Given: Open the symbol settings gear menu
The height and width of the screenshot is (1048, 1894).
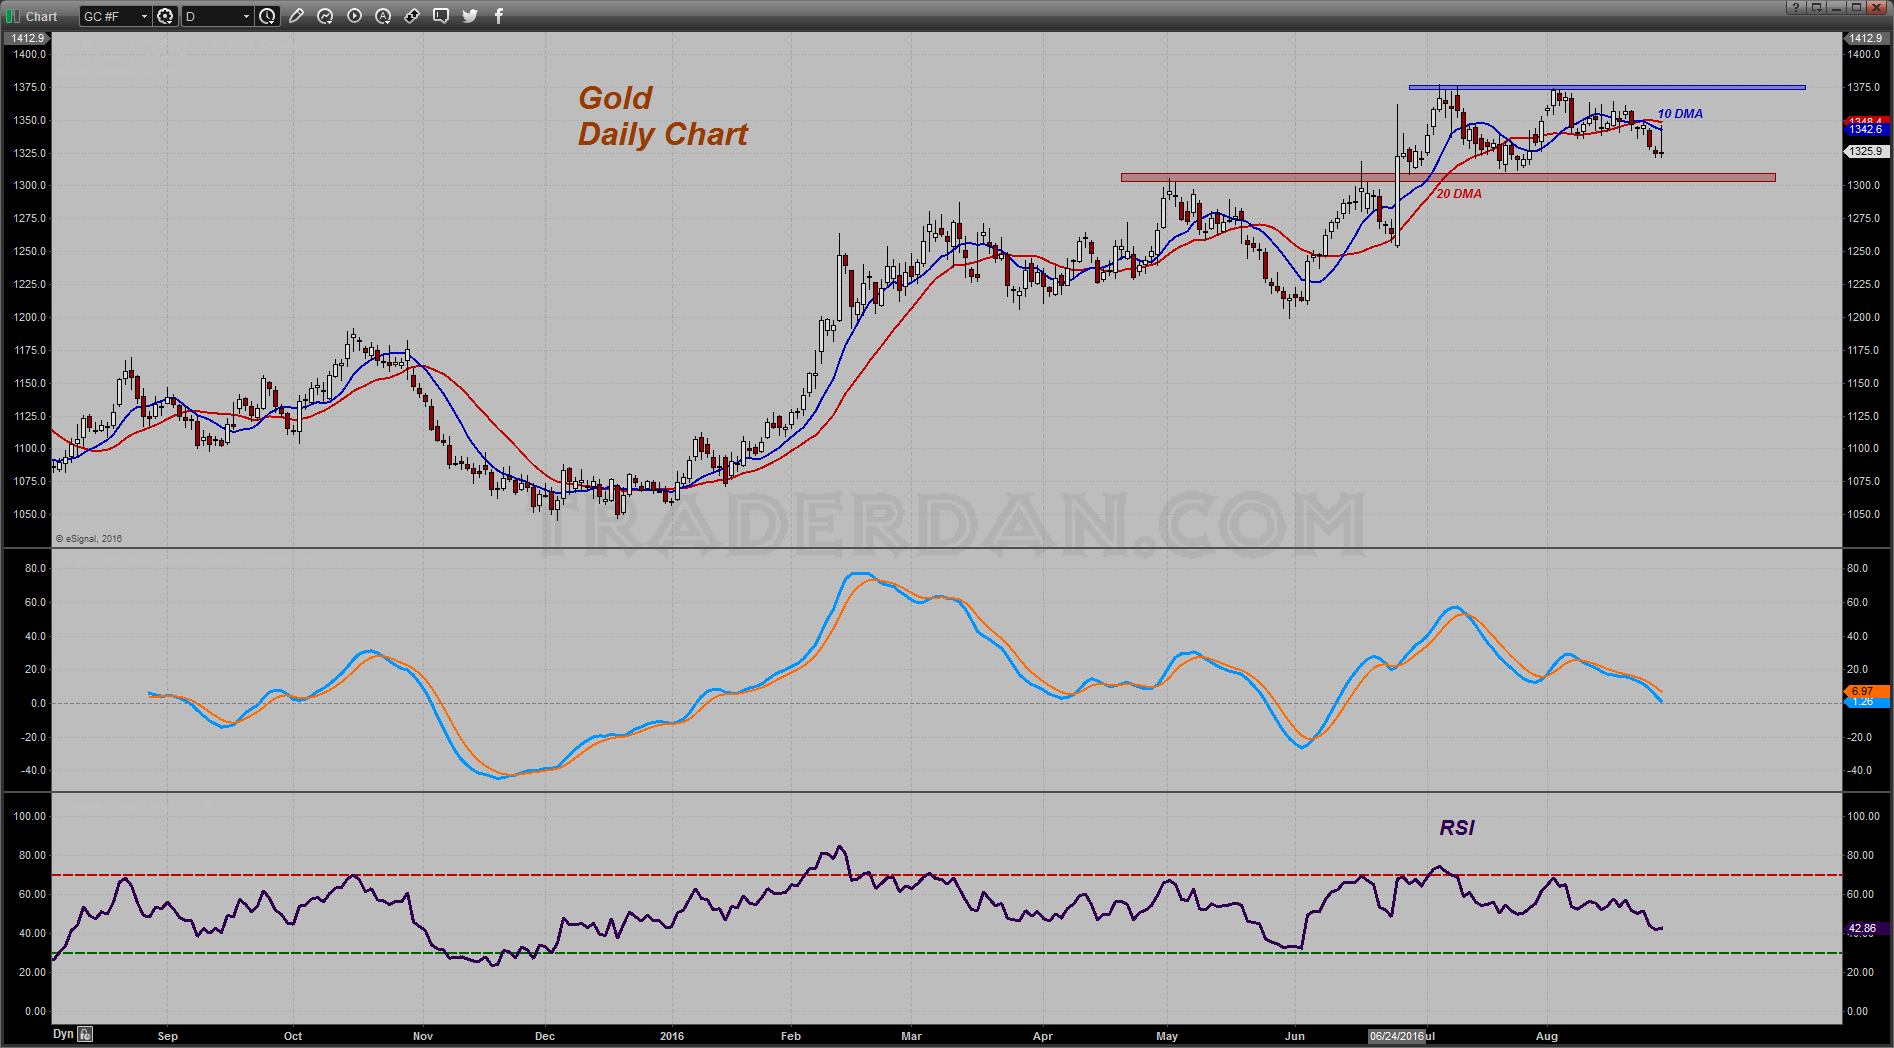Looking at the screenshot, I should tap(165, 16).
